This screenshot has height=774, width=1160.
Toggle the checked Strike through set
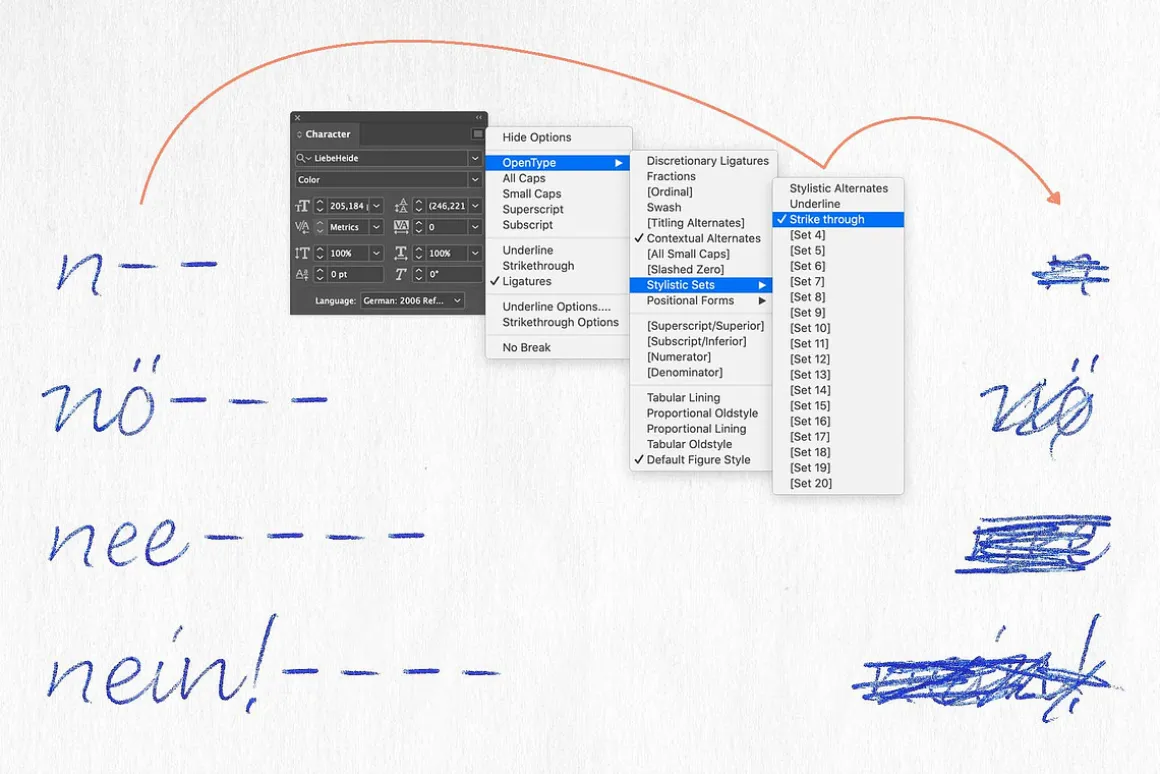pos(838,219)
